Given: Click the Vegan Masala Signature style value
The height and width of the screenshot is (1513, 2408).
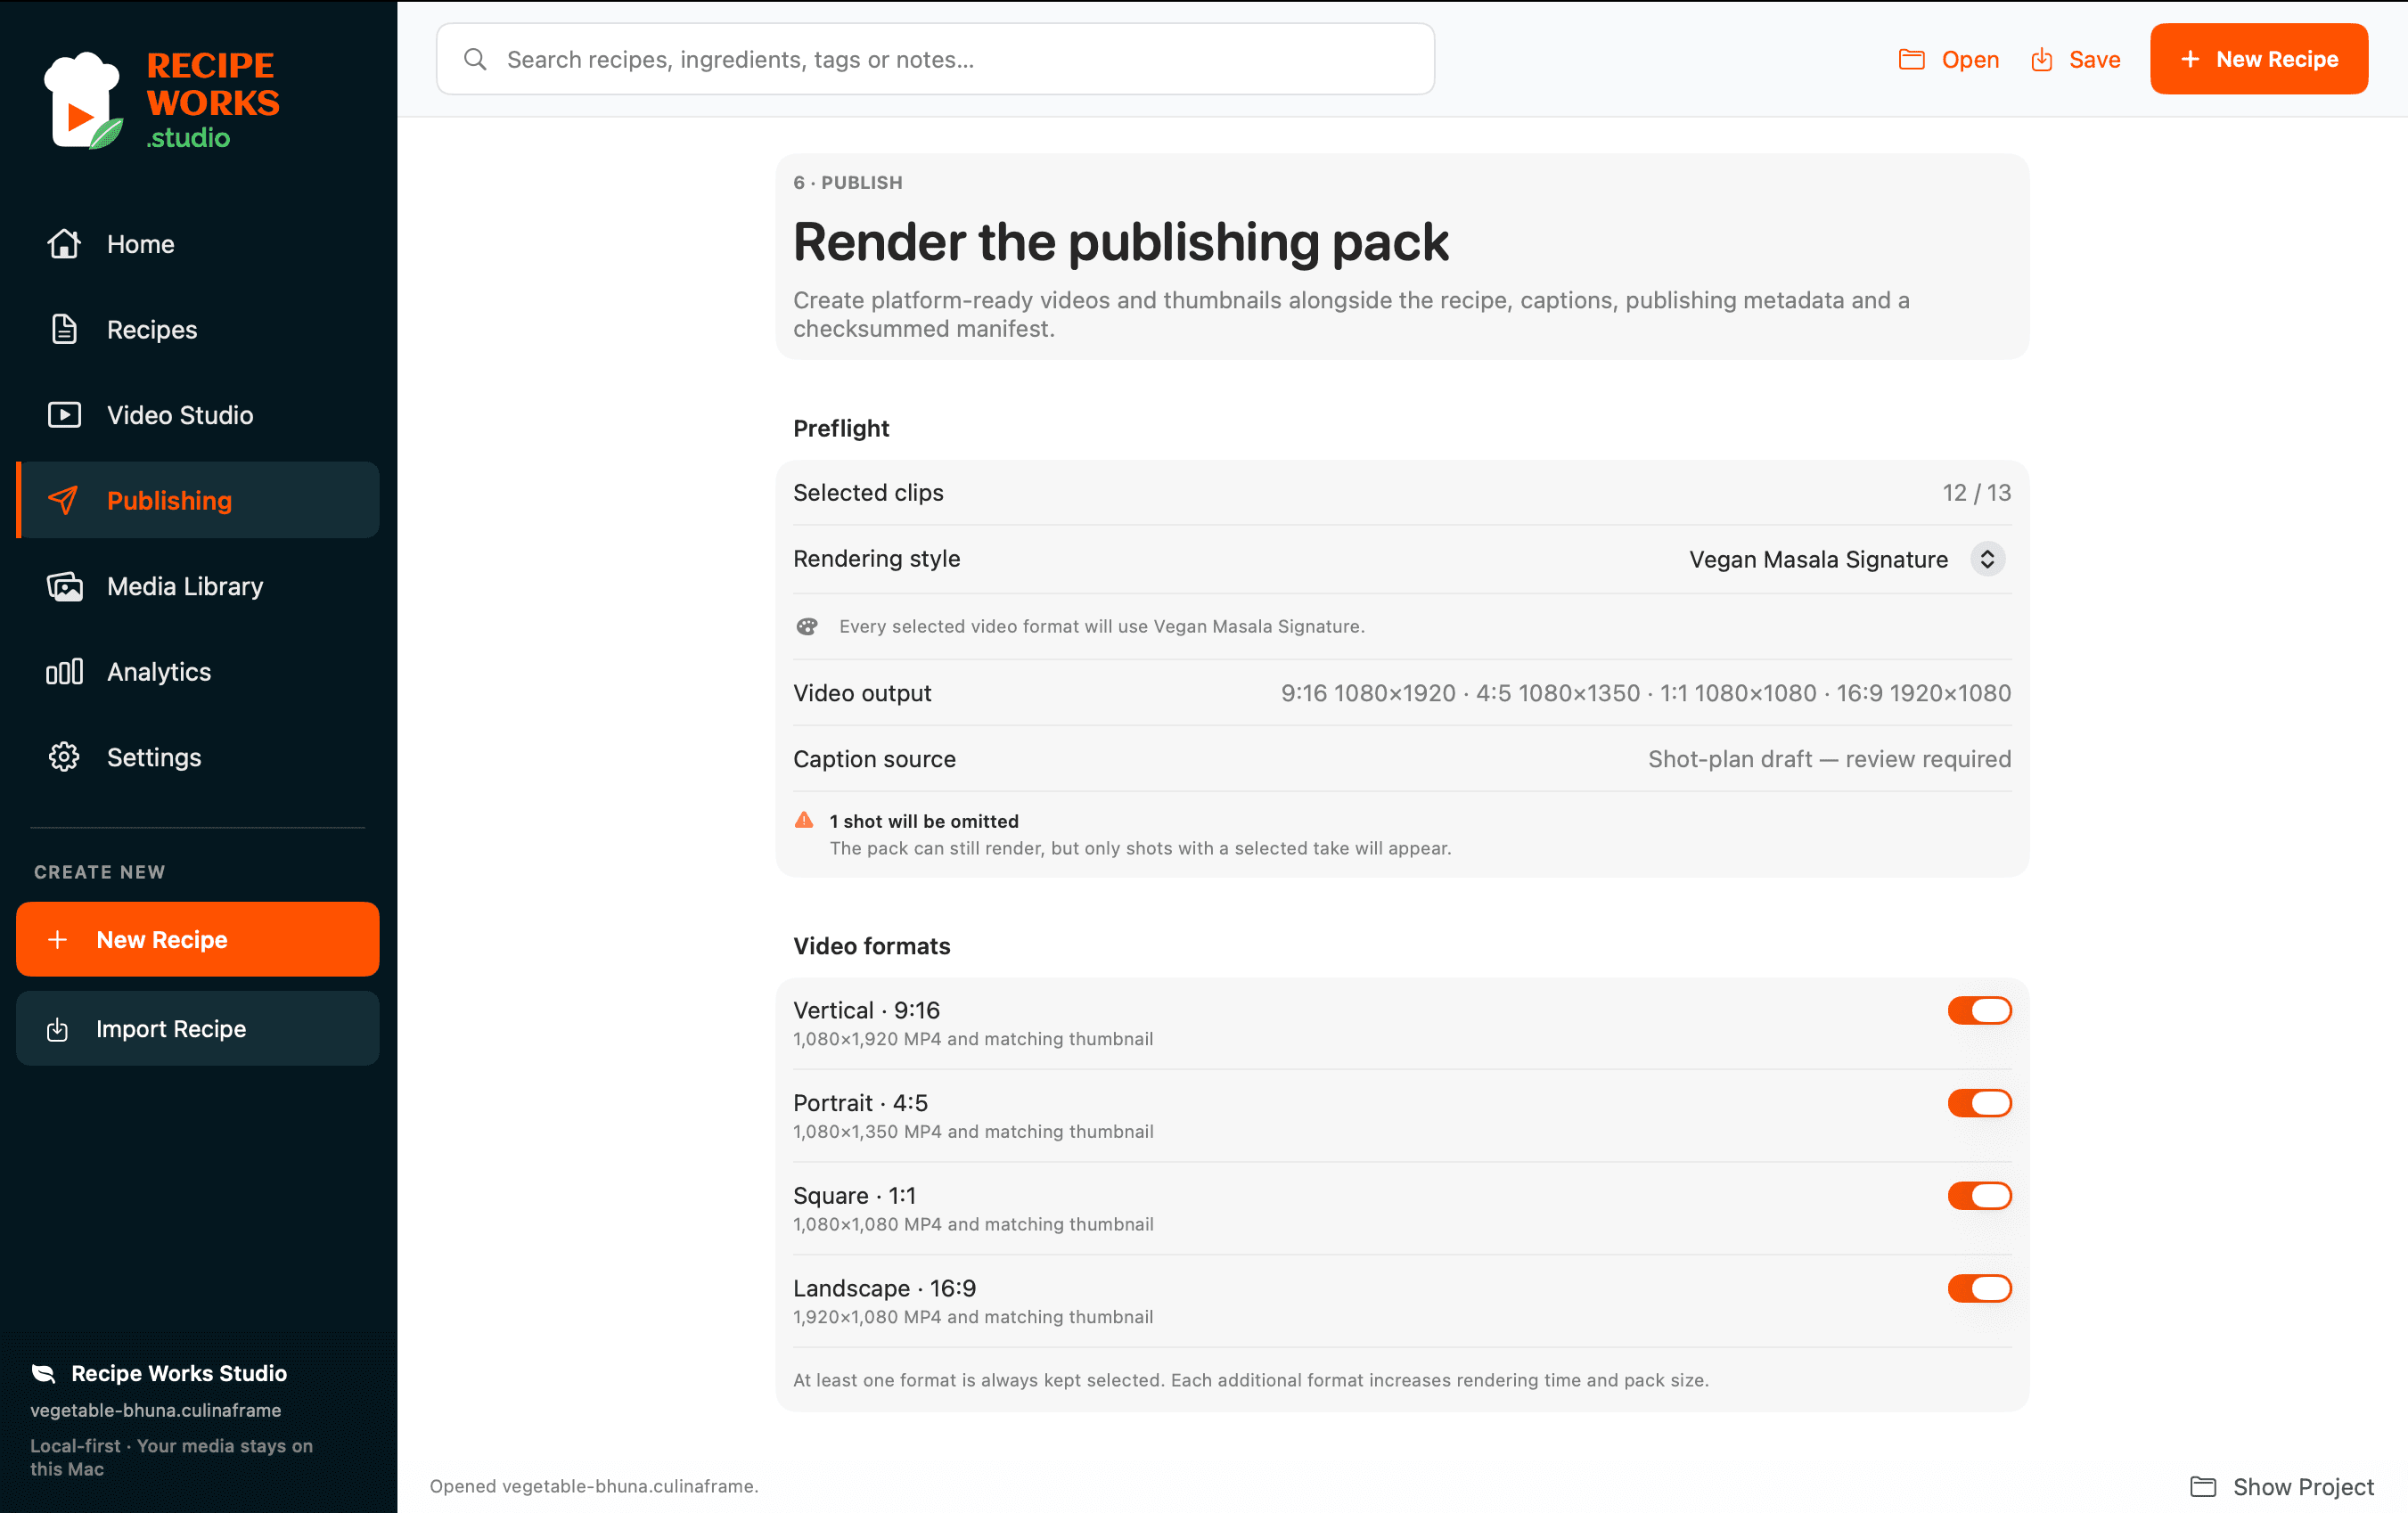Looking at the screenshot, I should 1818,559.
